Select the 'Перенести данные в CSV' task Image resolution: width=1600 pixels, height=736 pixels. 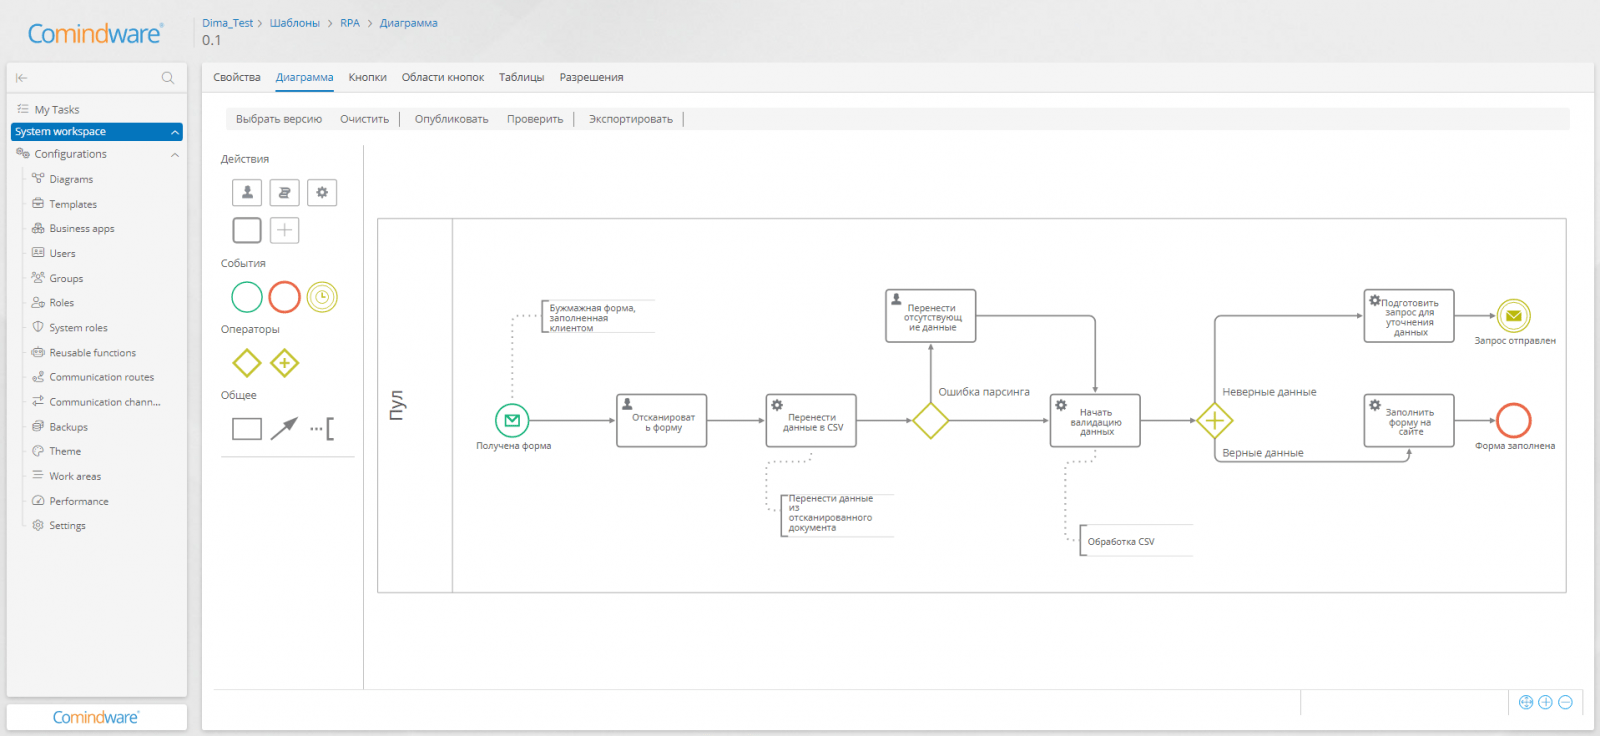[811, 421]
